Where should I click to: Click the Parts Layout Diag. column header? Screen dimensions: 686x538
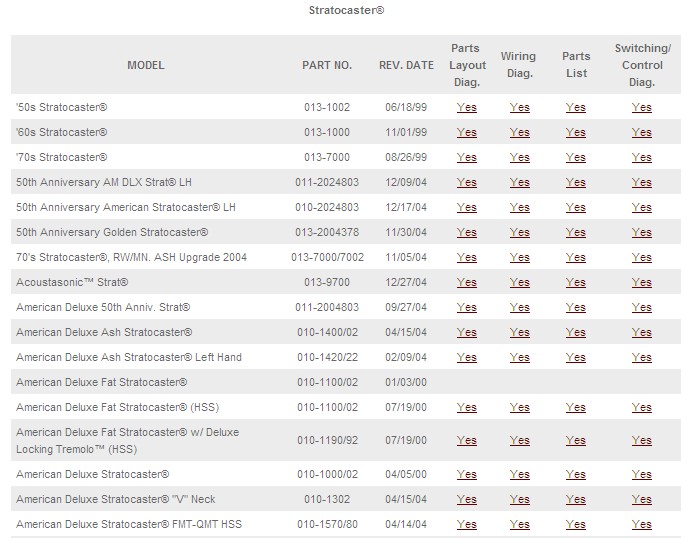click(467, 65)
